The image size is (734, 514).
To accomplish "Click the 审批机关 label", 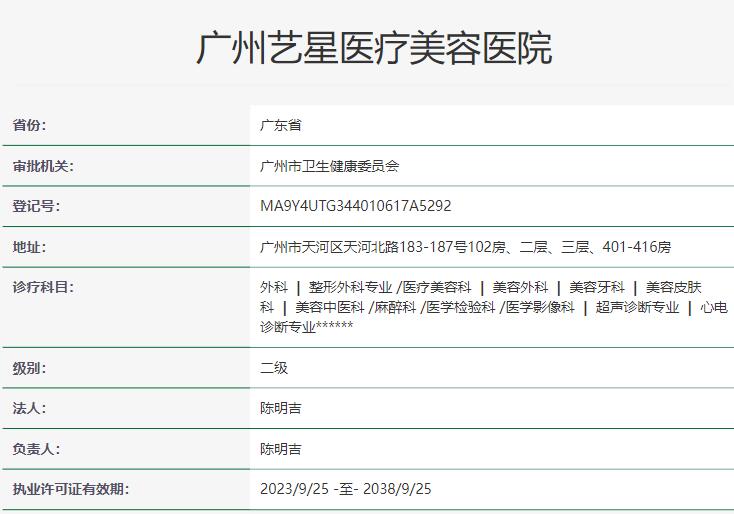I will (x=43, y=166).
